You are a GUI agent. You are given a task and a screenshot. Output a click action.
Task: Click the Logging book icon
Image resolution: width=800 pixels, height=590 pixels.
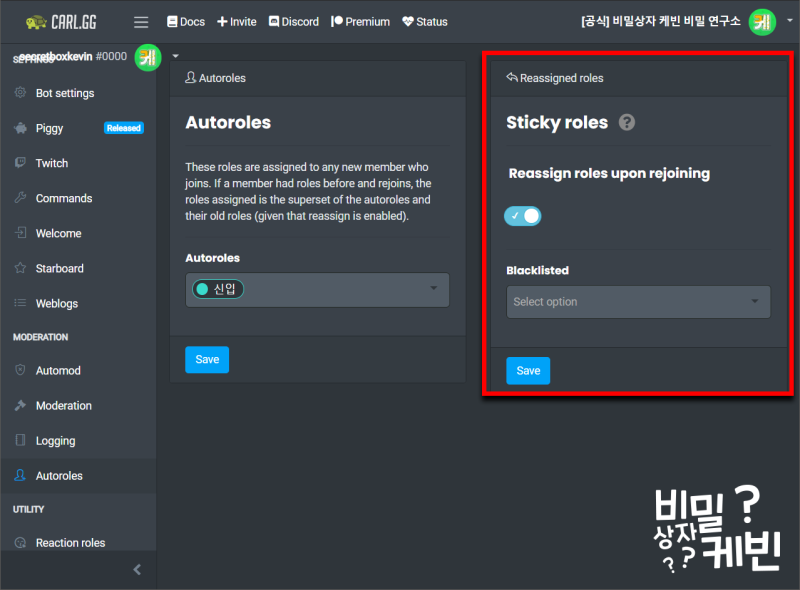click(20, 440)
